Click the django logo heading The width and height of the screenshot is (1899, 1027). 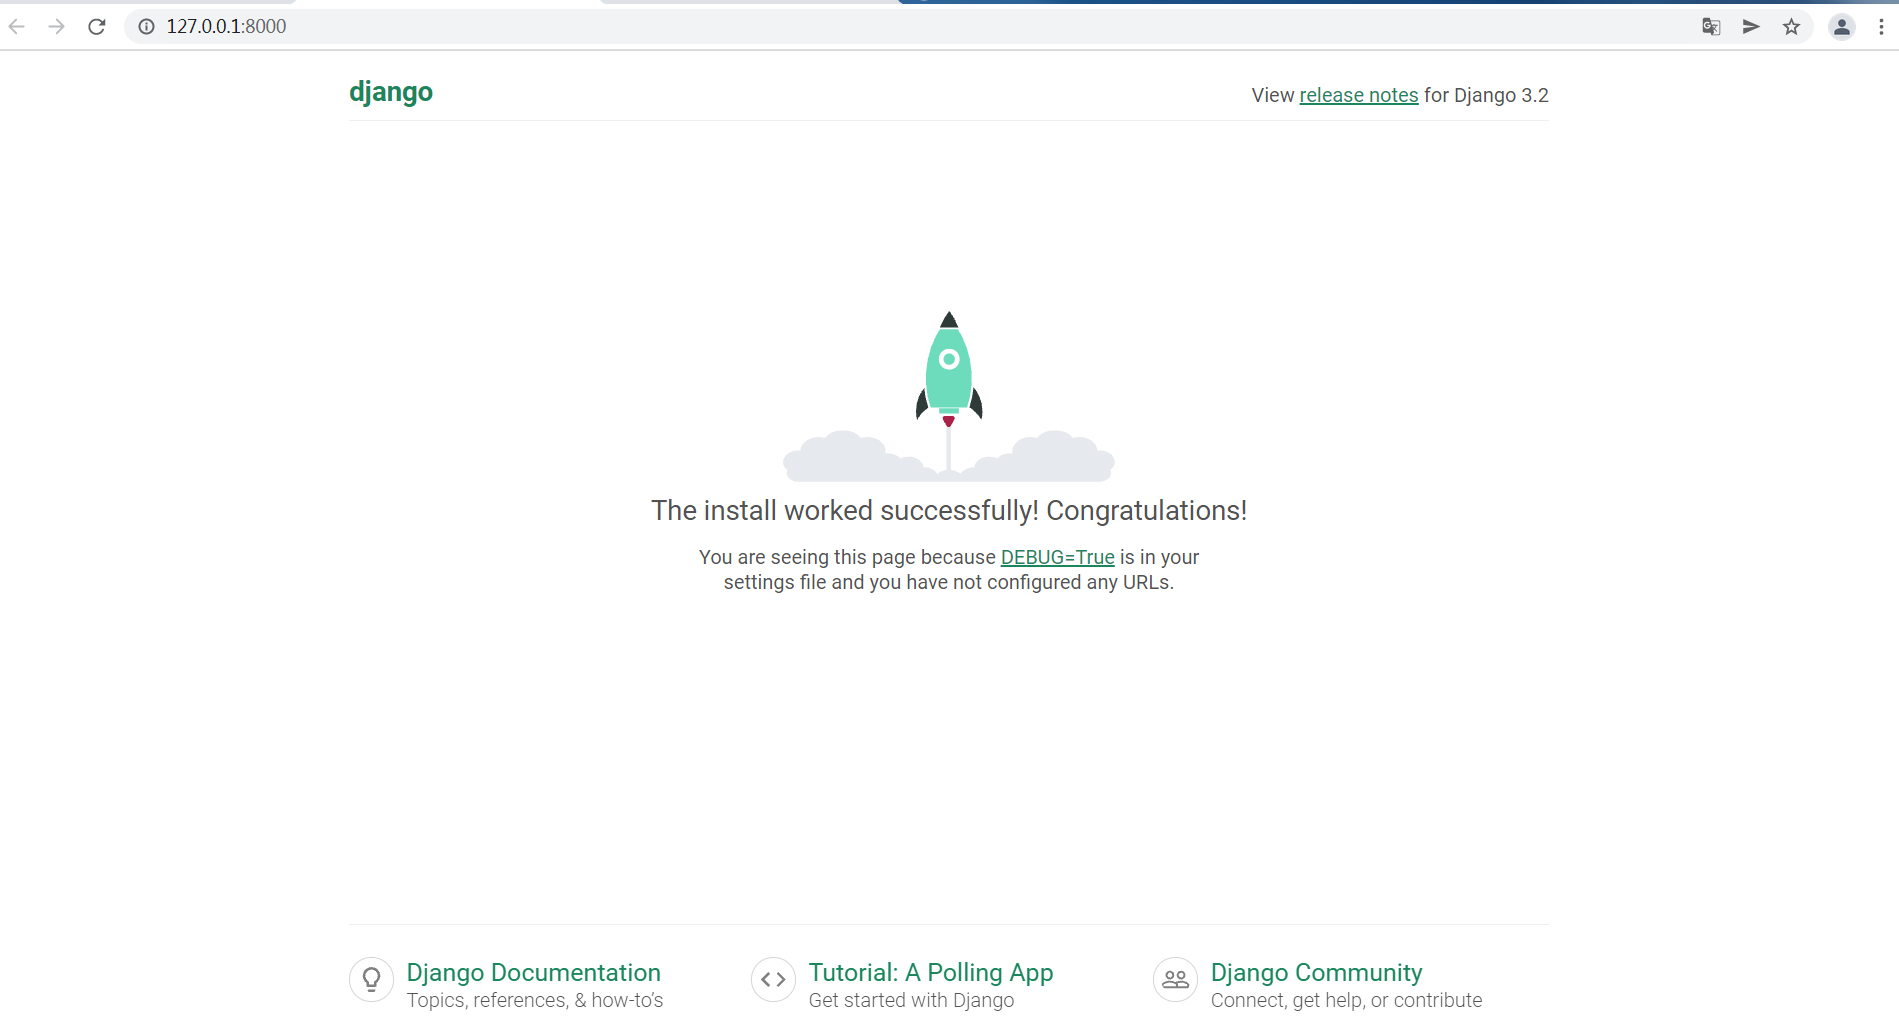click(391, 92)
